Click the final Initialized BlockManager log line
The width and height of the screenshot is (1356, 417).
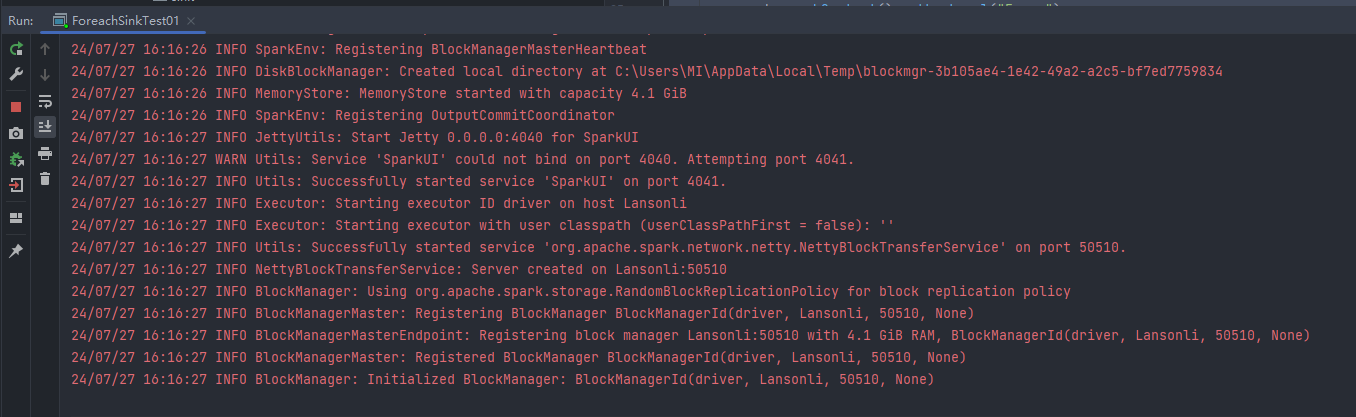[502, 379]
